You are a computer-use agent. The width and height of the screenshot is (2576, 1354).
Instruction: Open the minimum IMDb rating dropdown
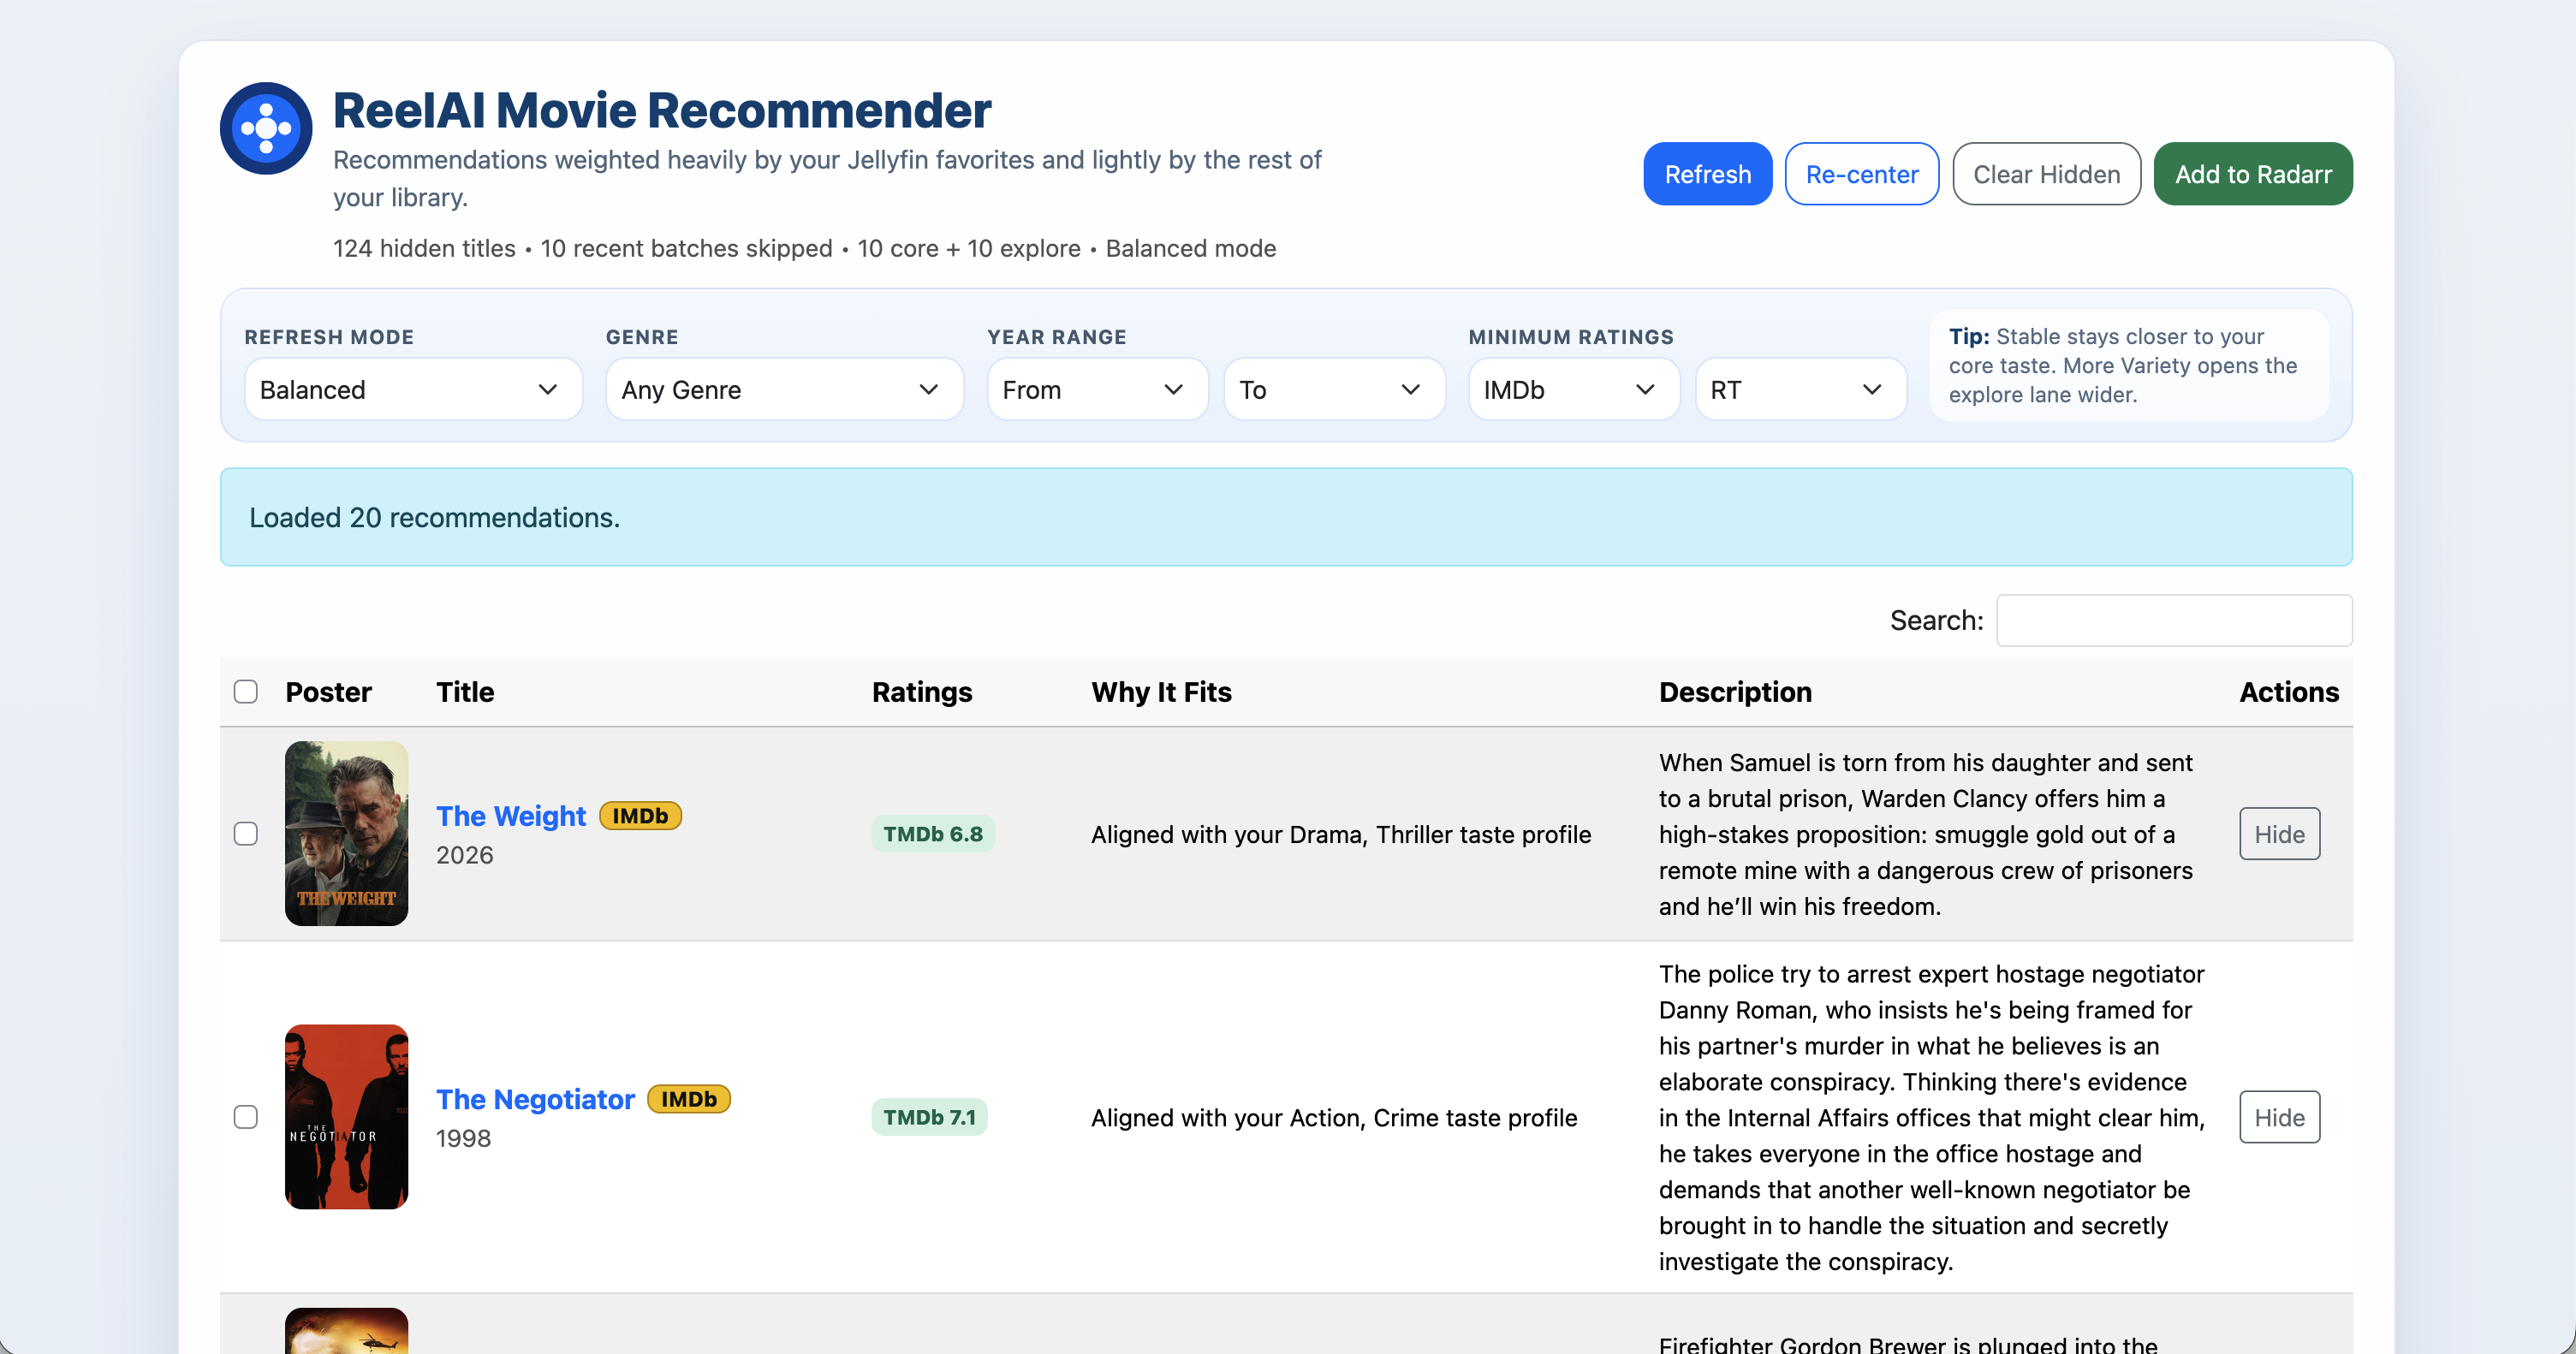click(1573, 390)
